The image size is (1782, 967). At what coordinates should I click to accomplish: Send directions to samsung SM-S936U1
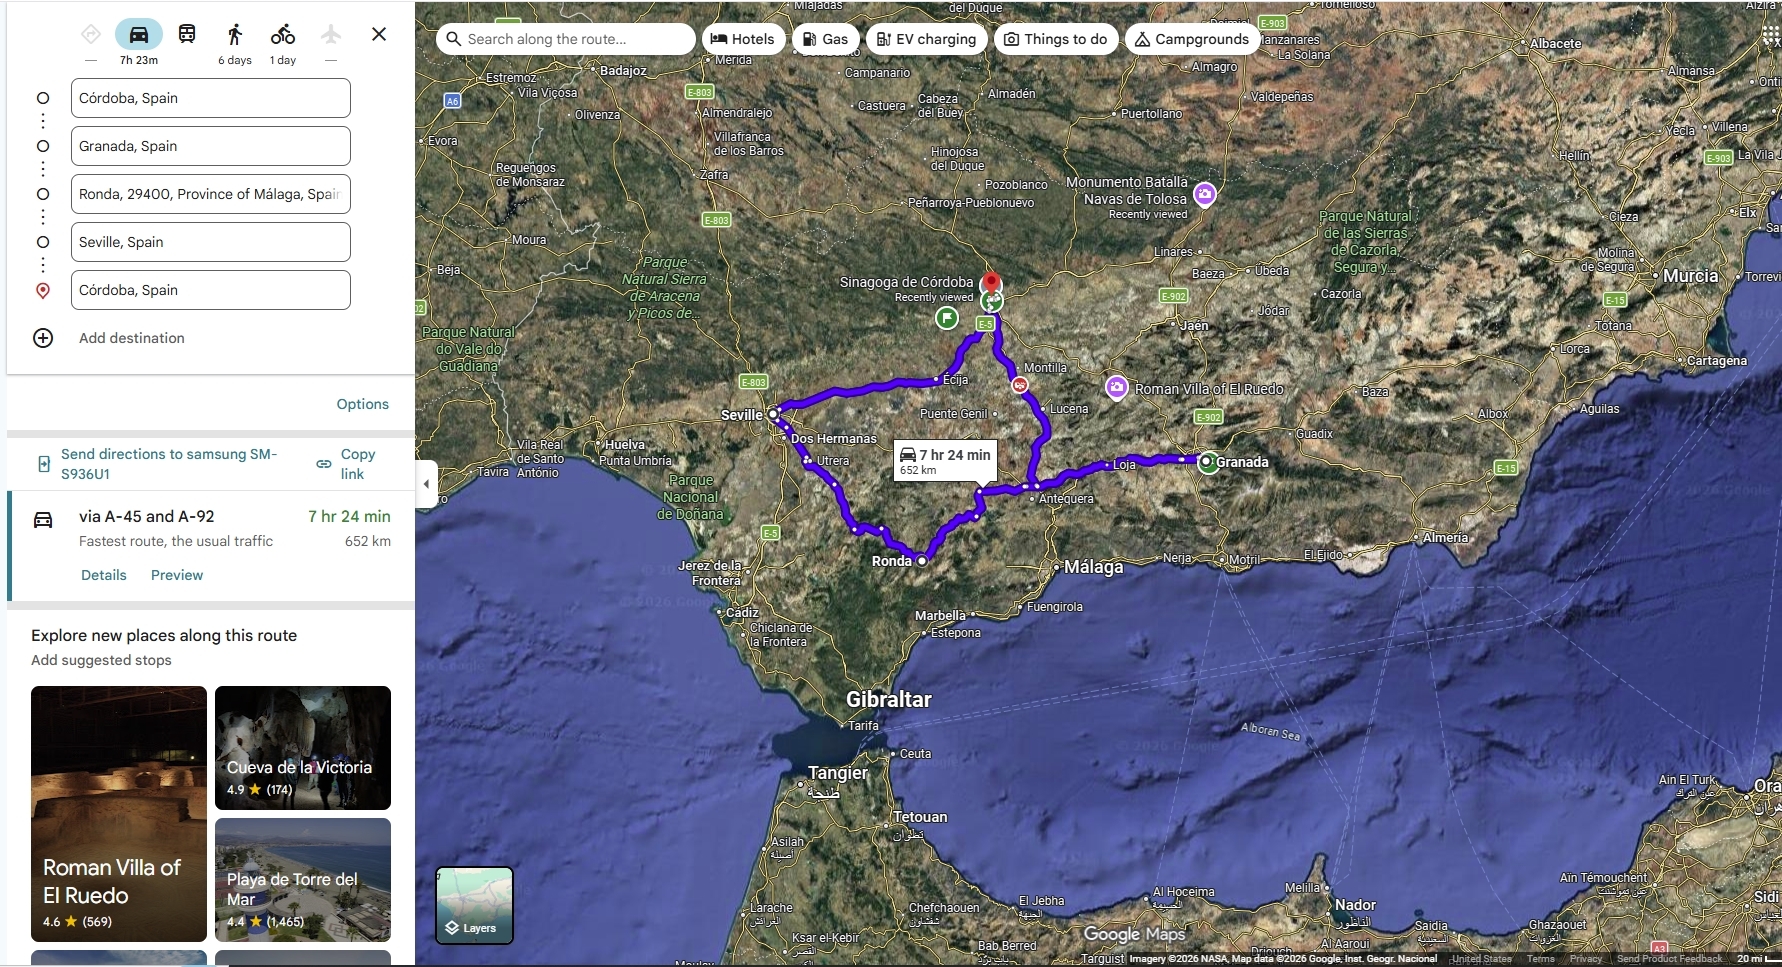pos(169,464)
